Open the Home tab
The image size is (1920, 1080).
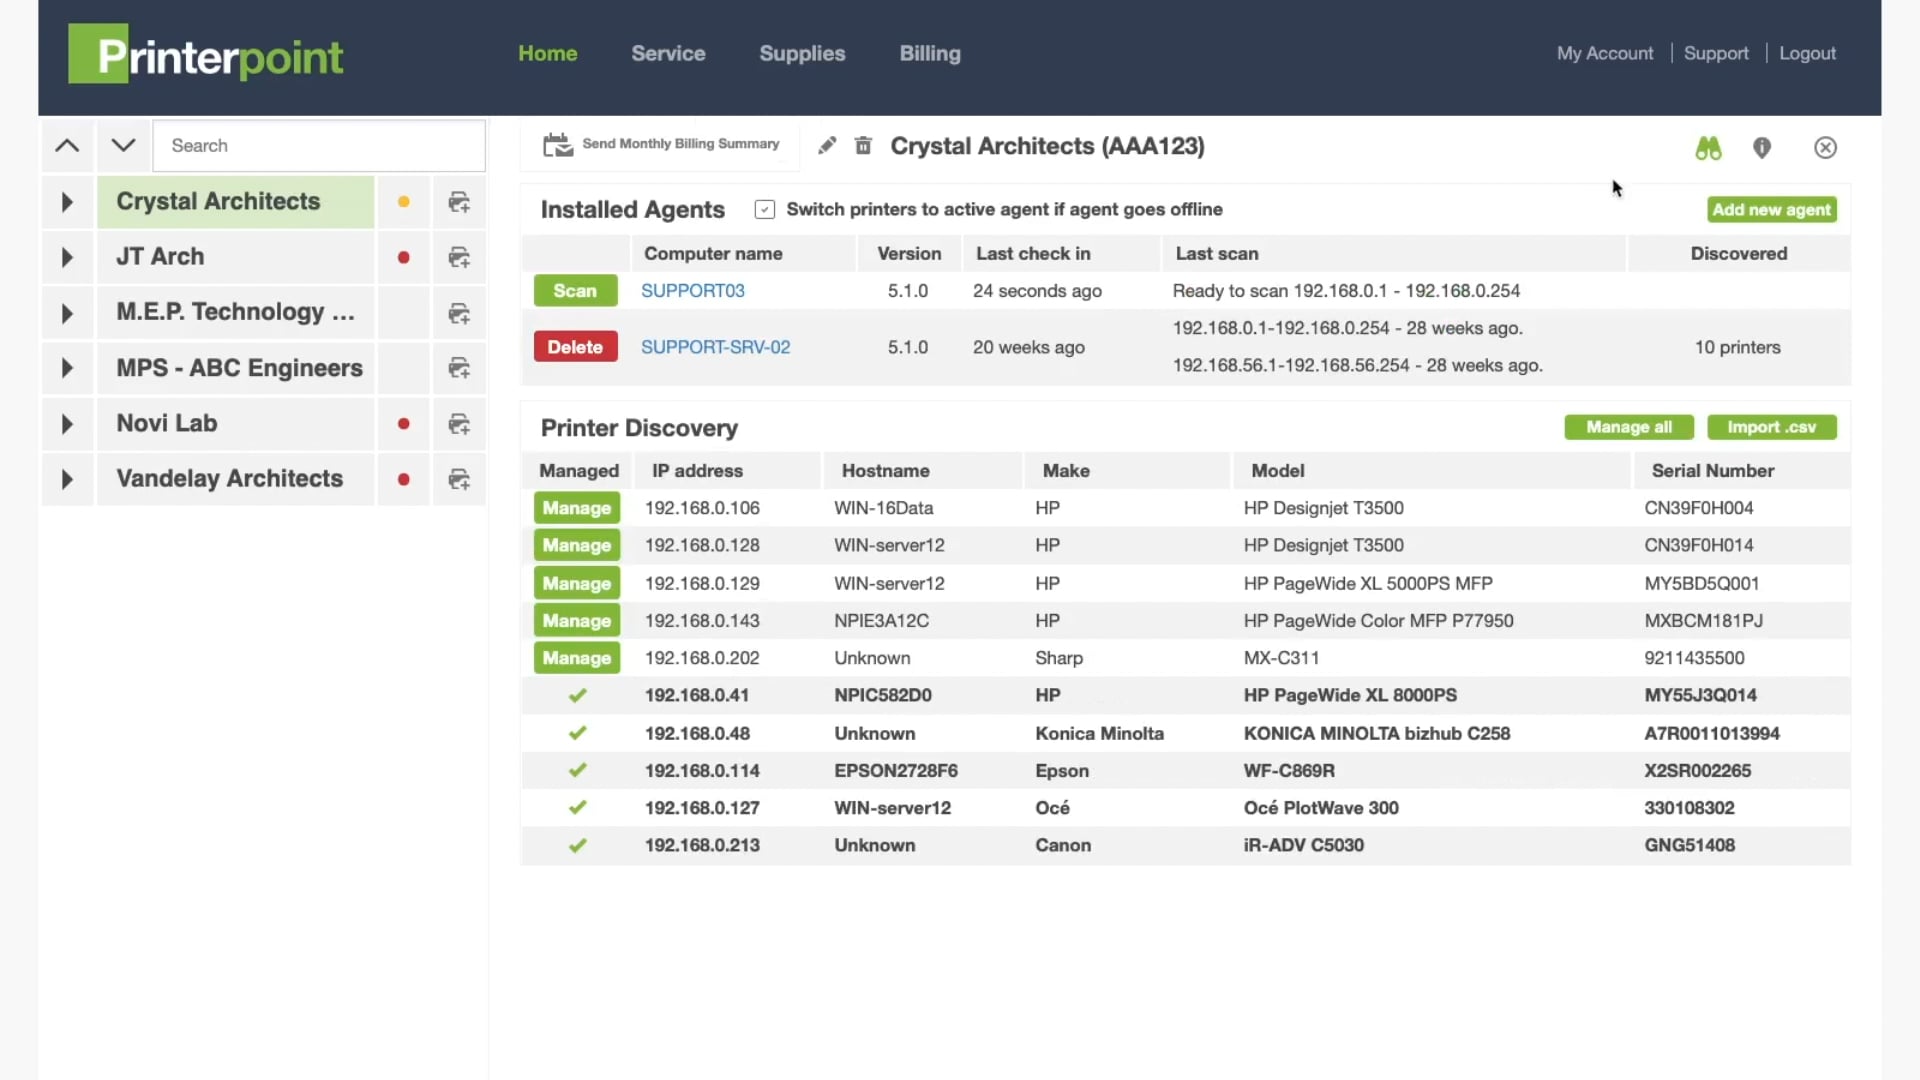coord(548,54)
